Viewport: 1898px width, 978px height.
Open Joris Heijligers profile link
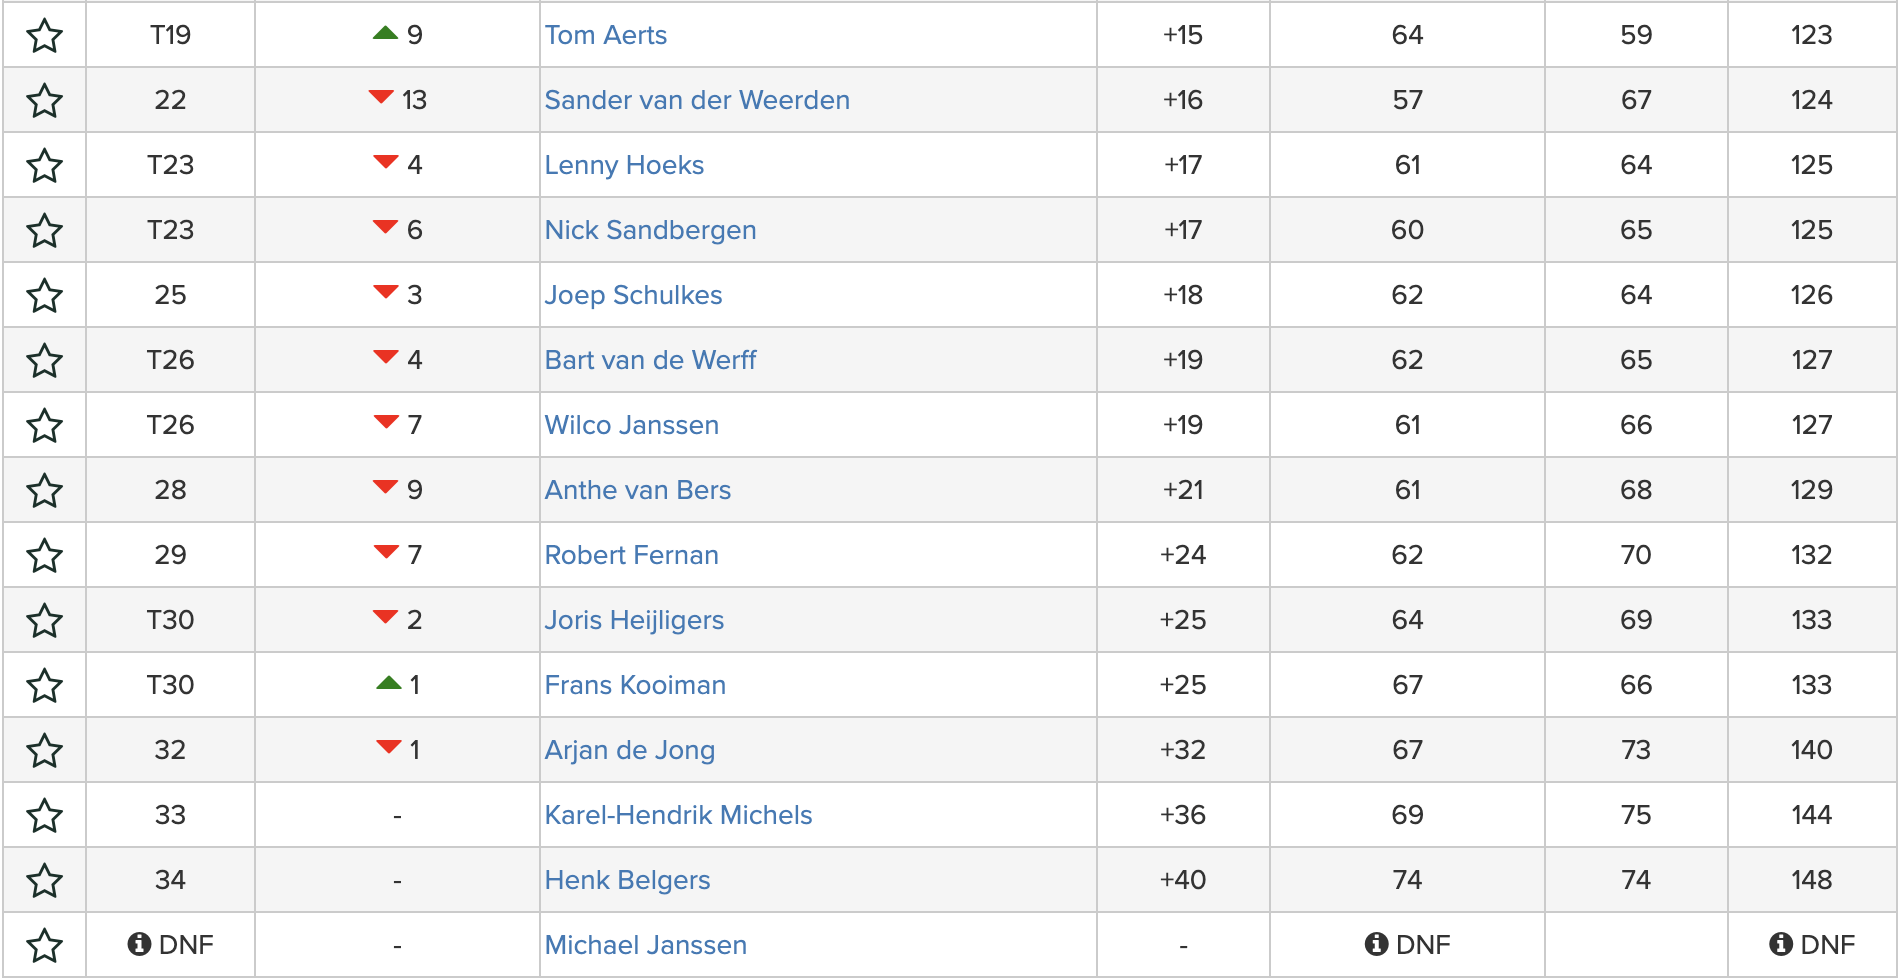[x=634, y=620]
